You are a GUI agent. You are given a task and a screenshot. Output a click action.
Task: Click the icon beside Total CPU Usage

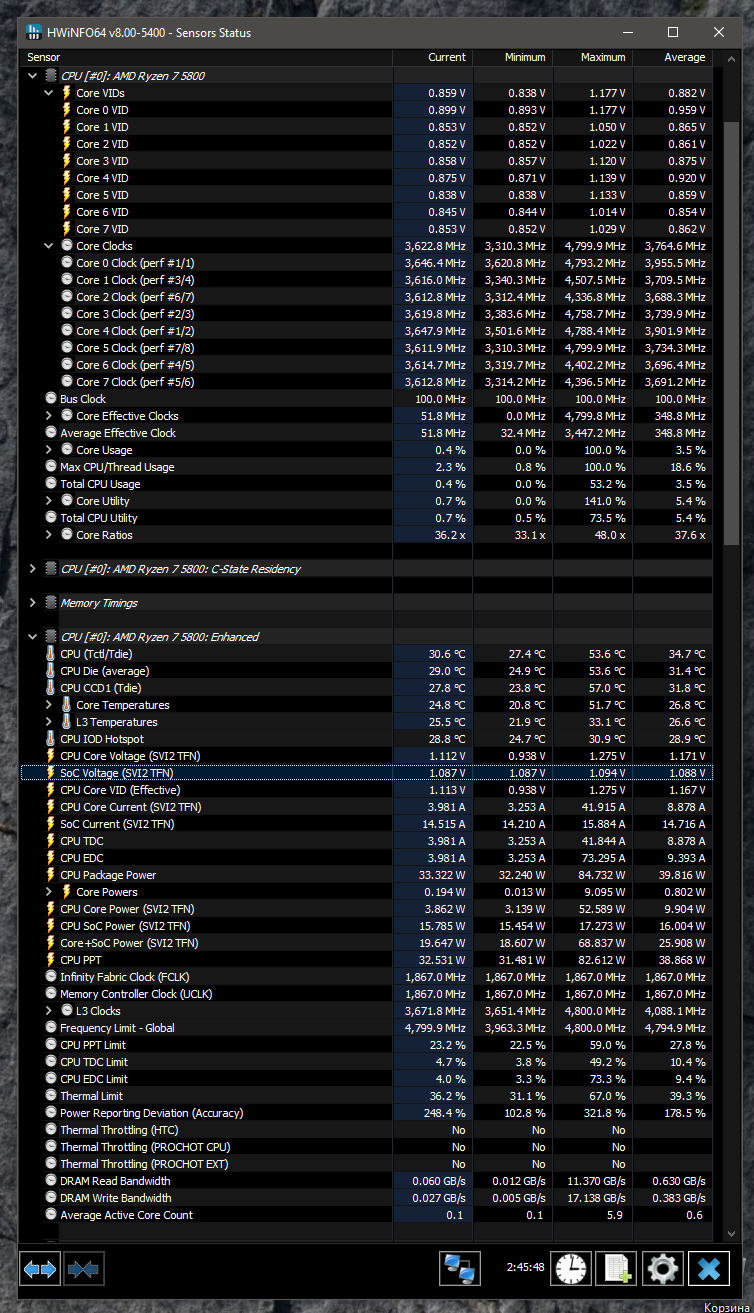tap(51, 484)
